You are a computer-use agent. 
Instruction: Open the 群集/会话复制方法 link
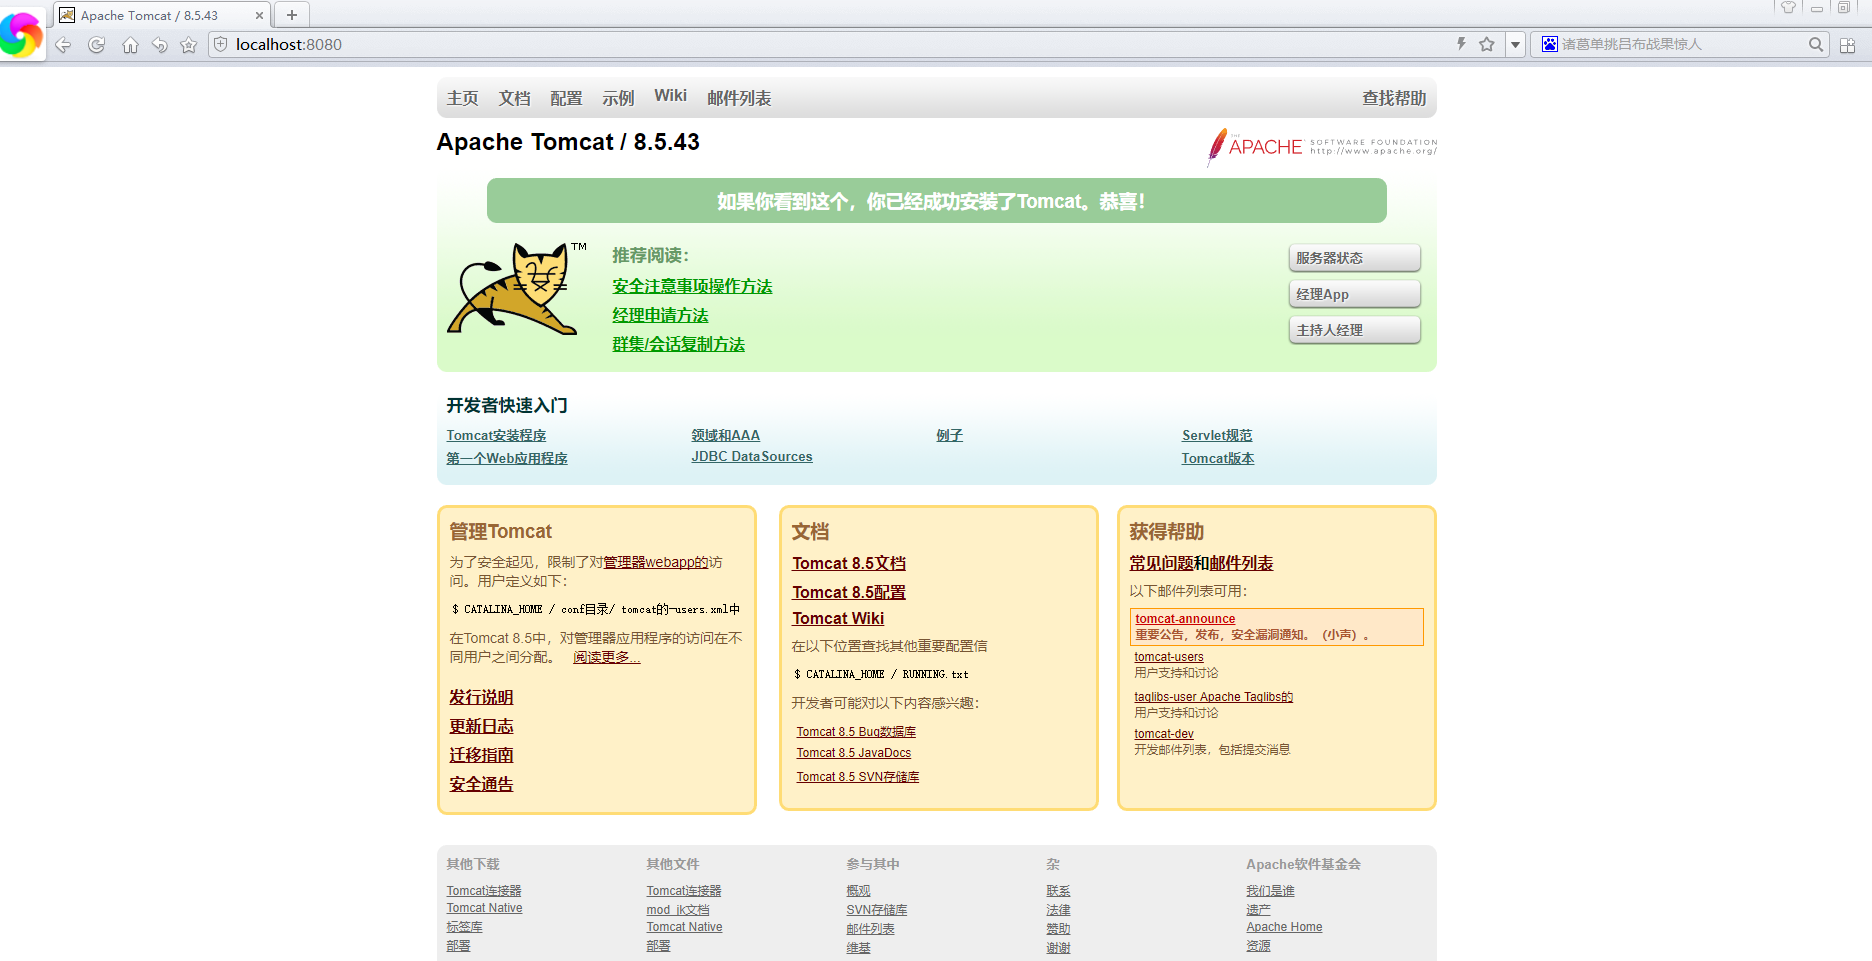click(x=678, y=345)
